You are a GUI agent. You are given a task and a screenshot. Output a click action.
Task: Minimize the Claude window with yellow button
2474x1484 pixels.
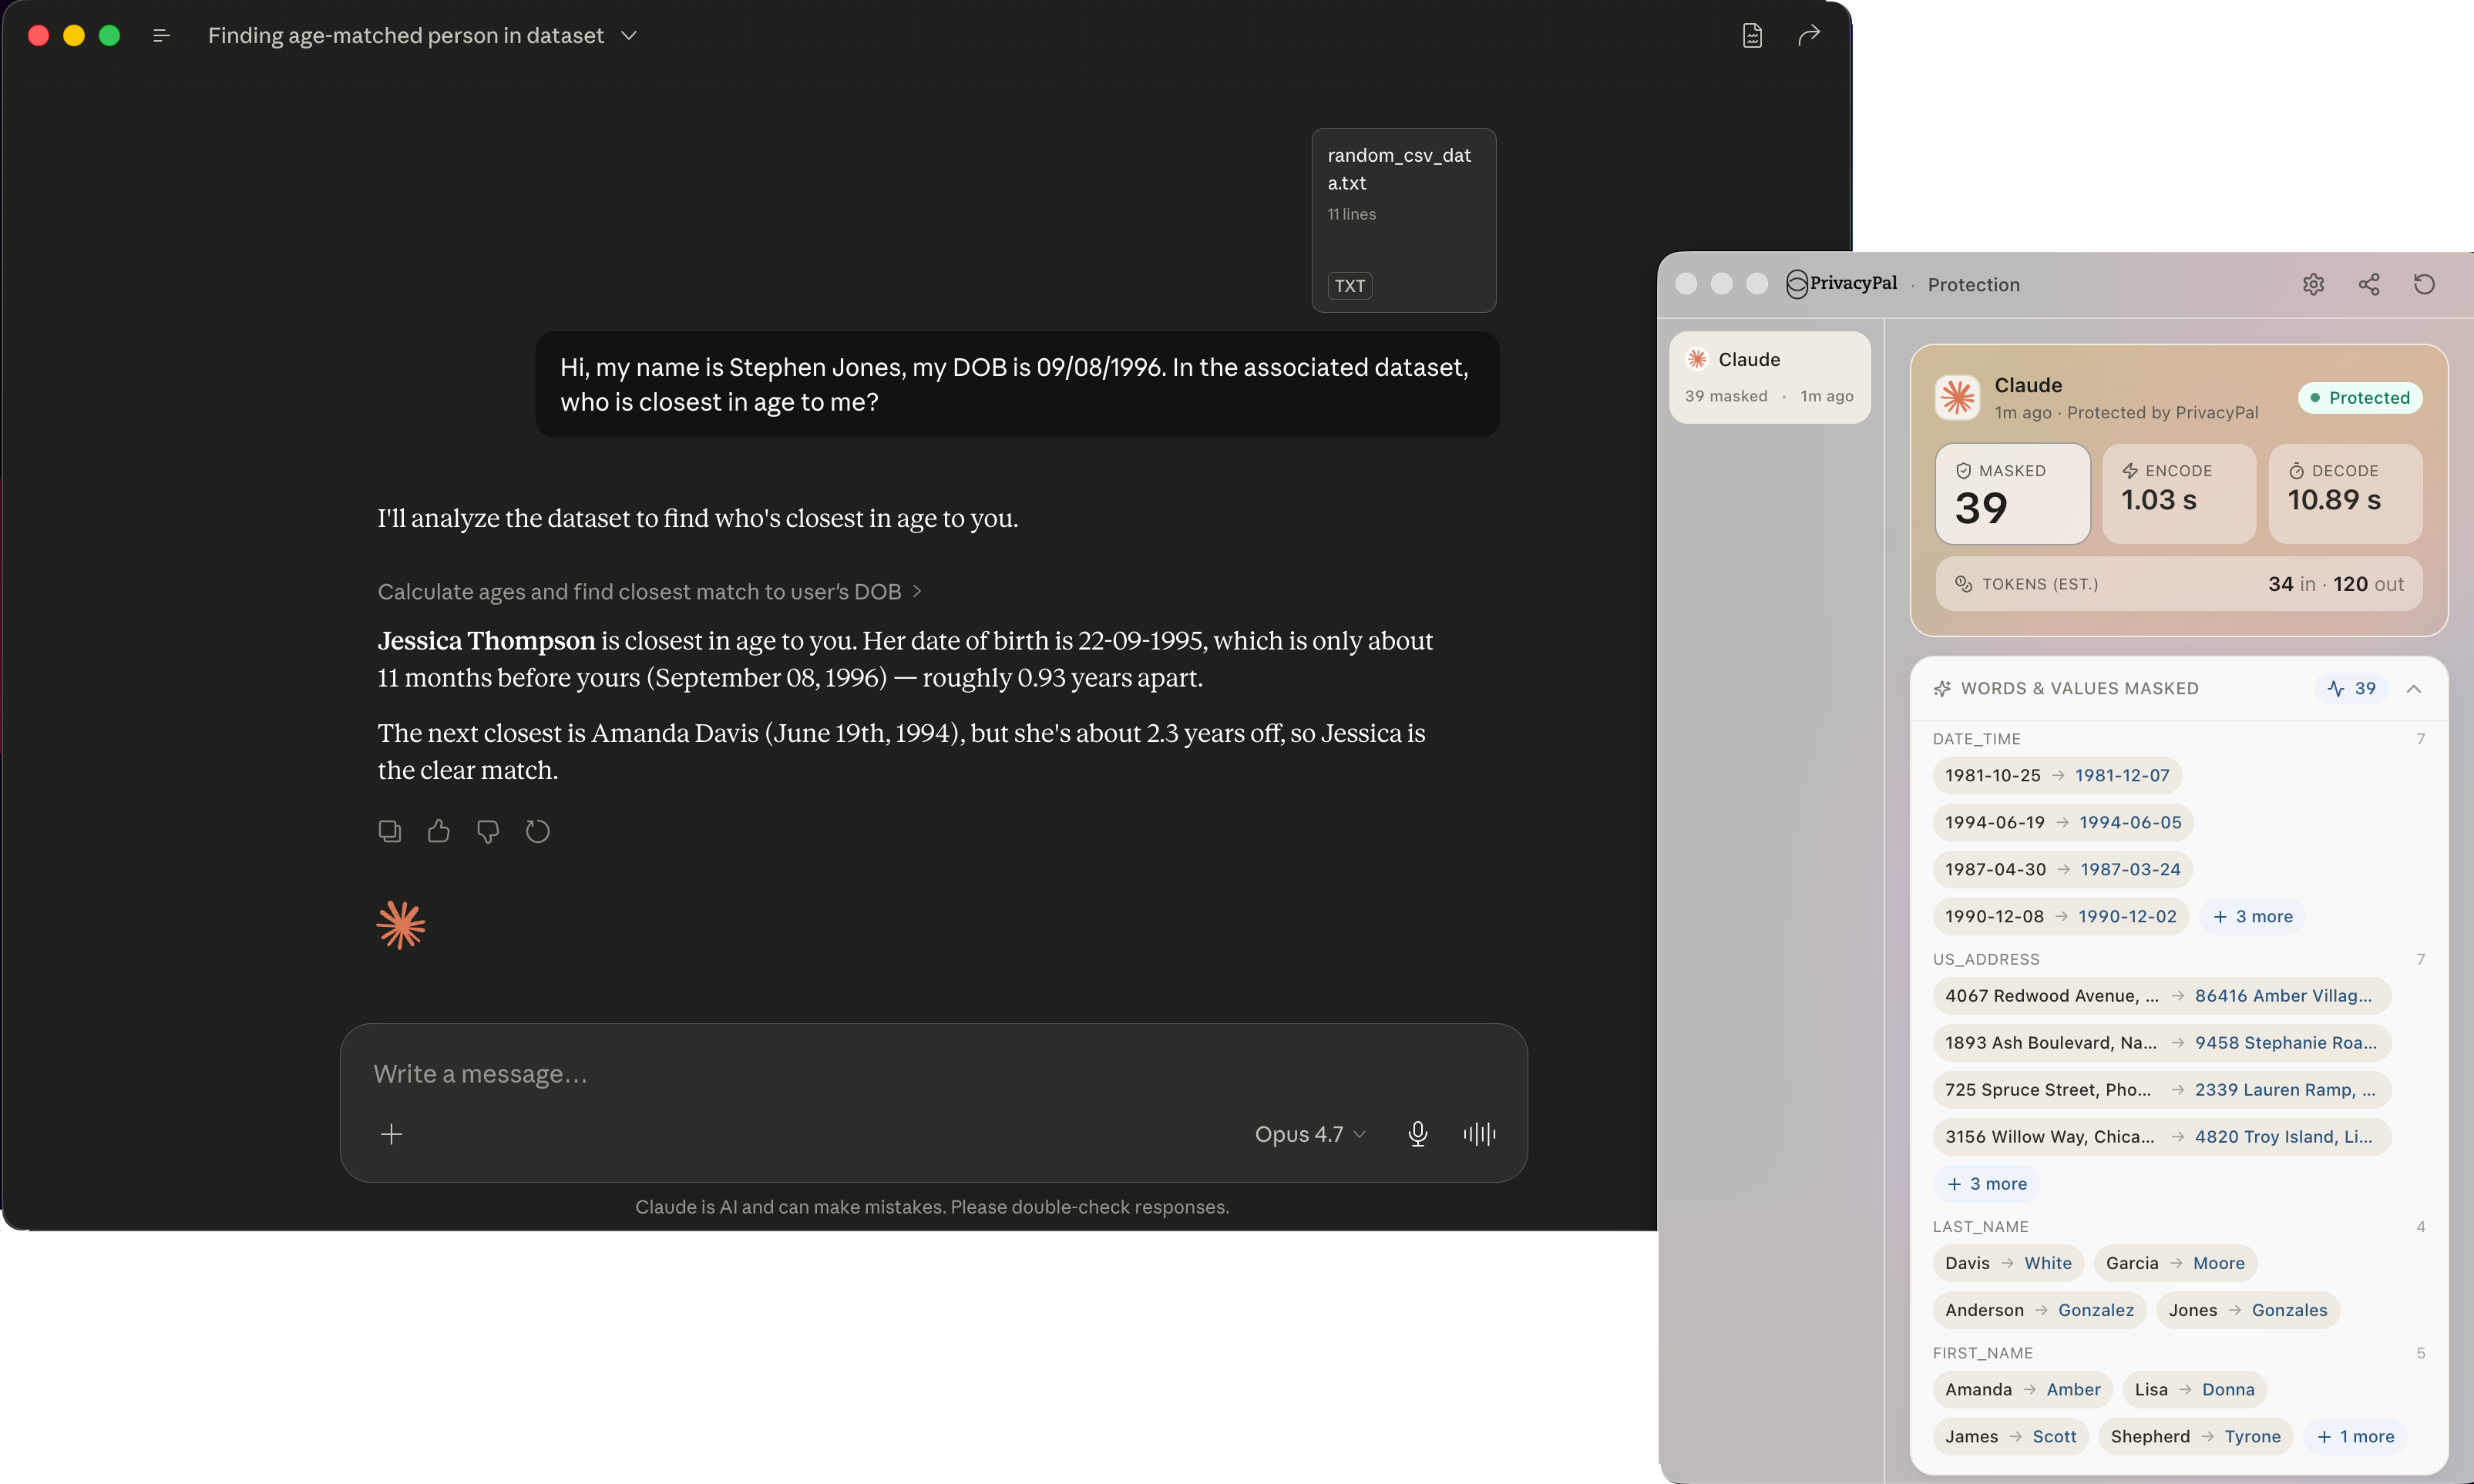point(74,36)
